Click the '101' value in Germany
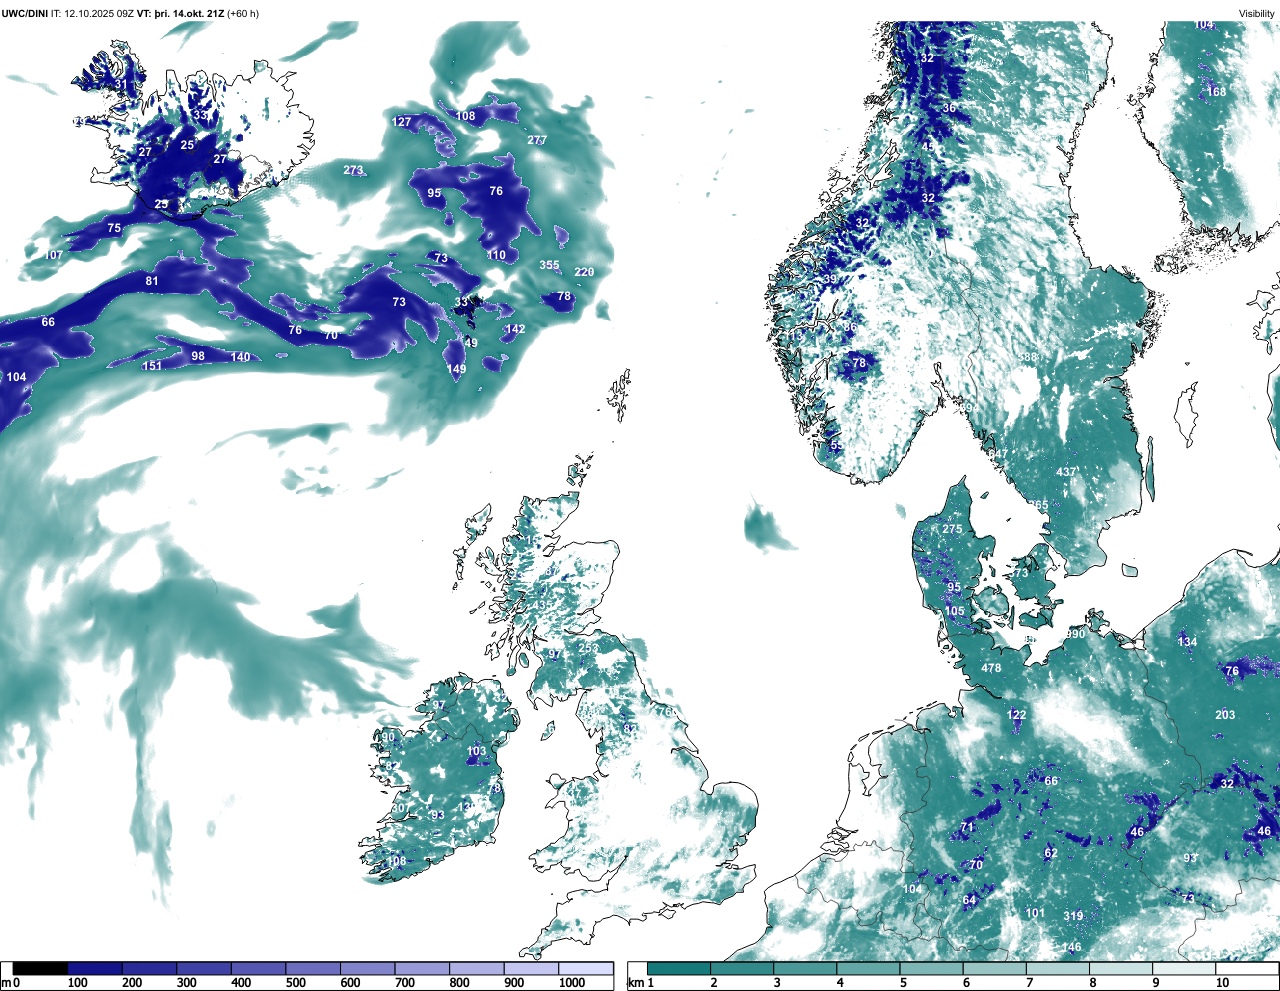The width and height of the screenshot is (1280, 991). [1035, 913]
